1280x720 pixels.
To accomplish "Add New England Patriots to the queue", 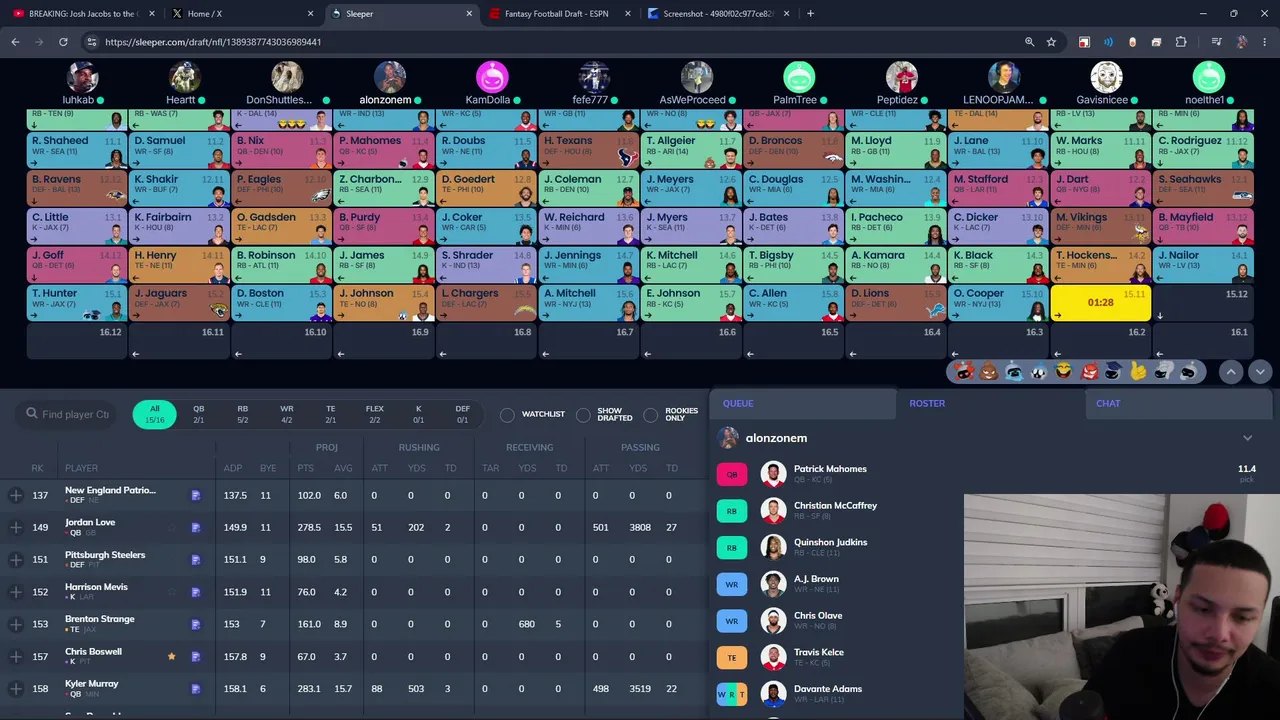I will tap(15, 495).
